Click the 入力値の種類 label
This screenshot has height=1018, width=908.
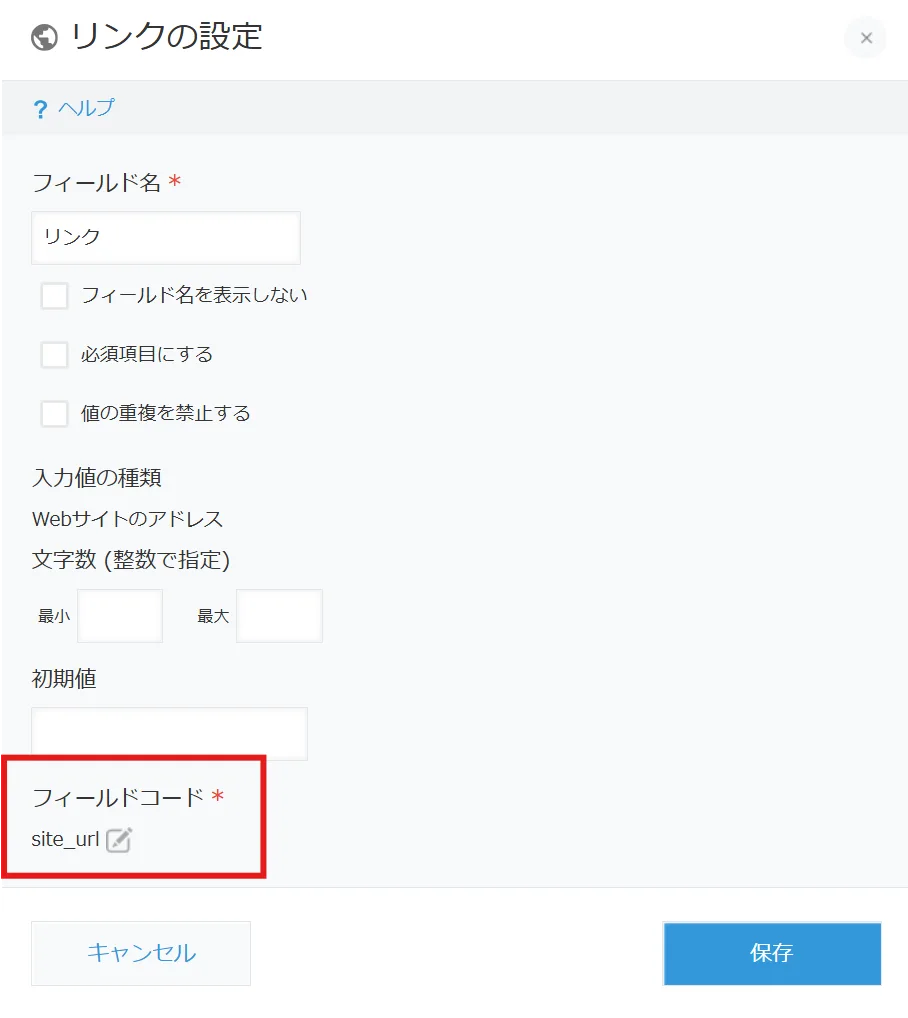coord(97,478)
